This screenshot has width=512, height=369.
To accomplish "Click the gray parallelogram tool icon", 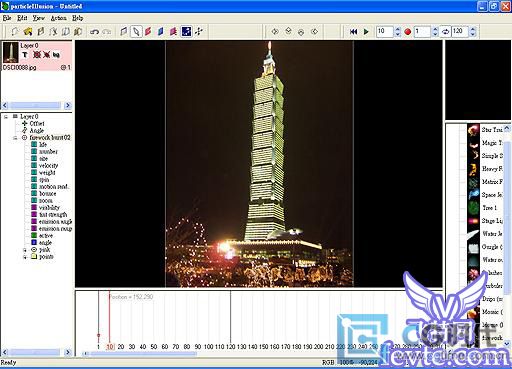I will (x=124, y=31).
